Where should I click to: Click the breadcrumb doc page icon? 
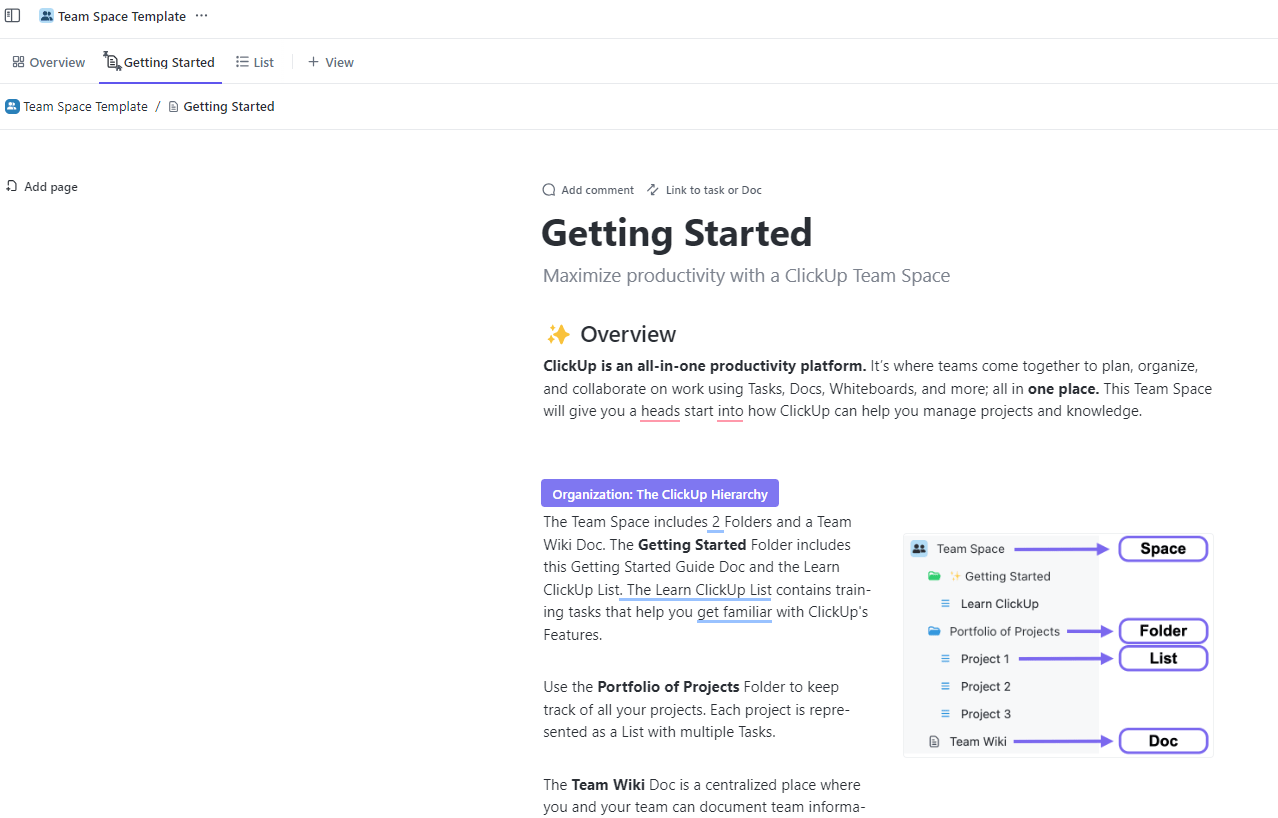(174, 107)
